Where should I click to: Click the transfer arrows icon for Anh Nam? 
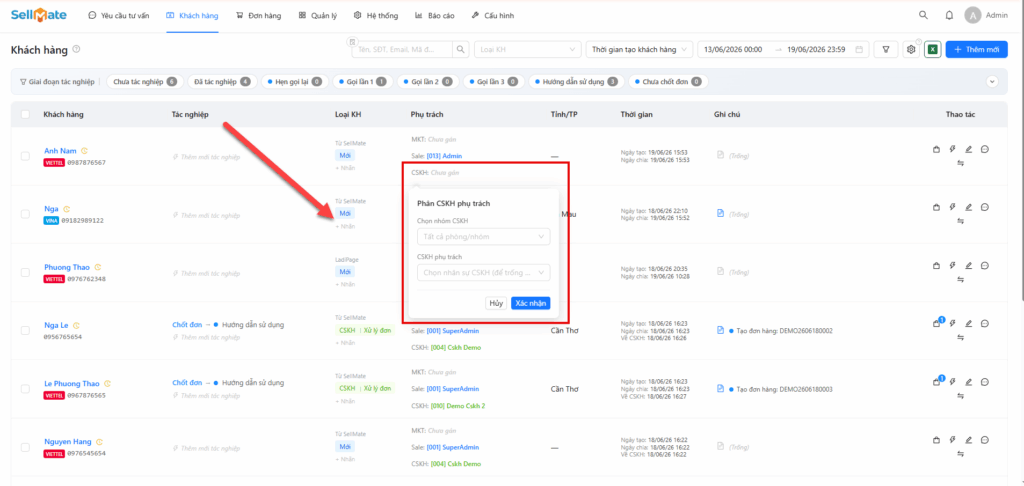pos(960,163)
